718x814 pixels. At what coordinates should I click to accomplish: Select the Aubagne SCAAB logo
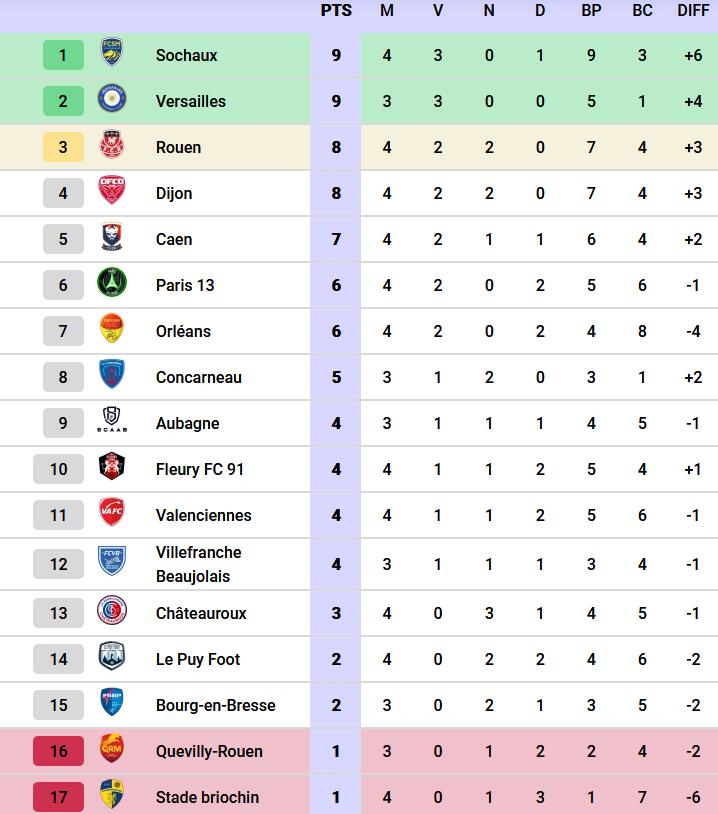[x=111, y=423]
